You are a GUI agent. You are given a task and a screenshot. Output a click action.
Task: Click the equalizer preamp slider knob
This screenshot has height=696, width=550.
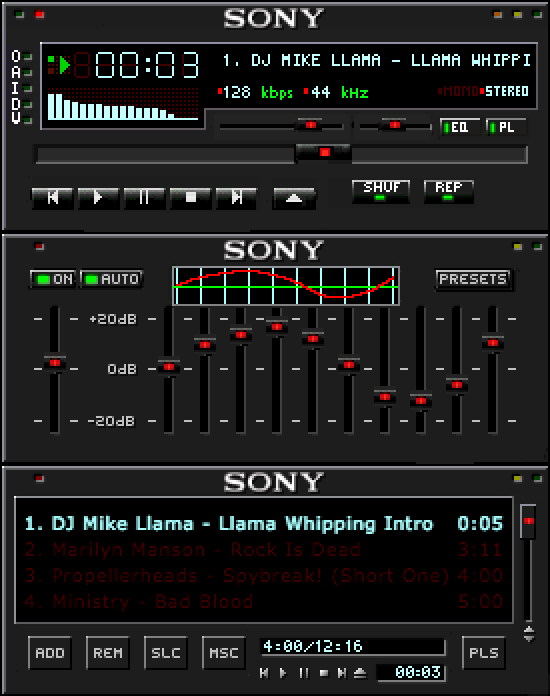(55, 363)
